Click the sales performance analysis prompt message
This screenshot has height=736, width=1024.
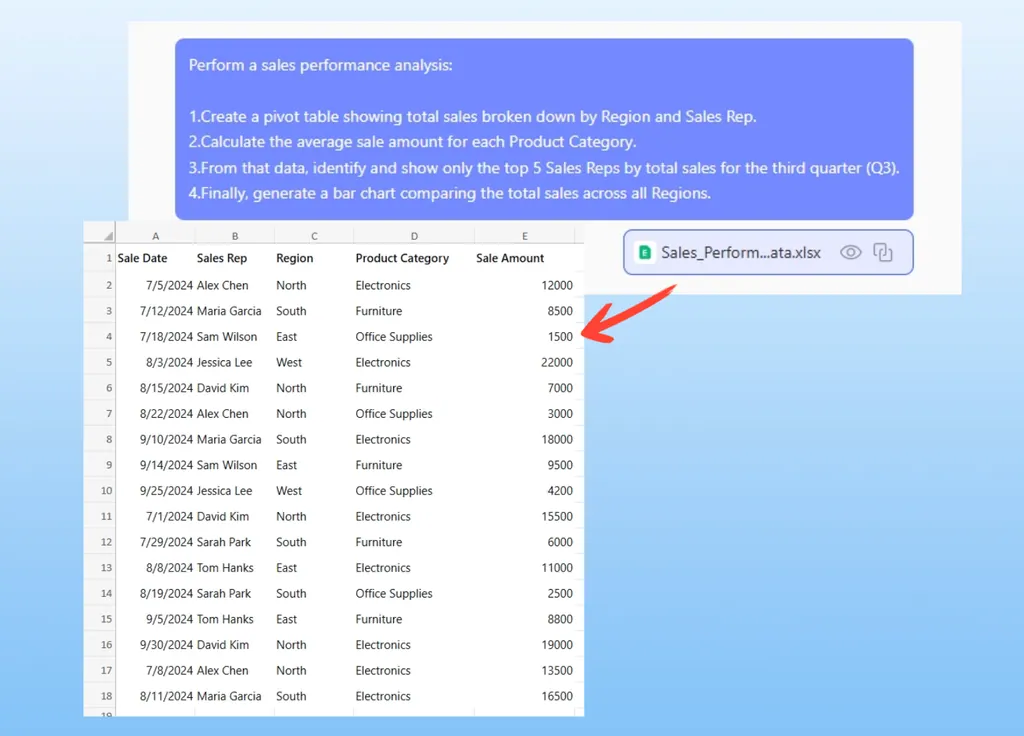[x=544, y=129]
